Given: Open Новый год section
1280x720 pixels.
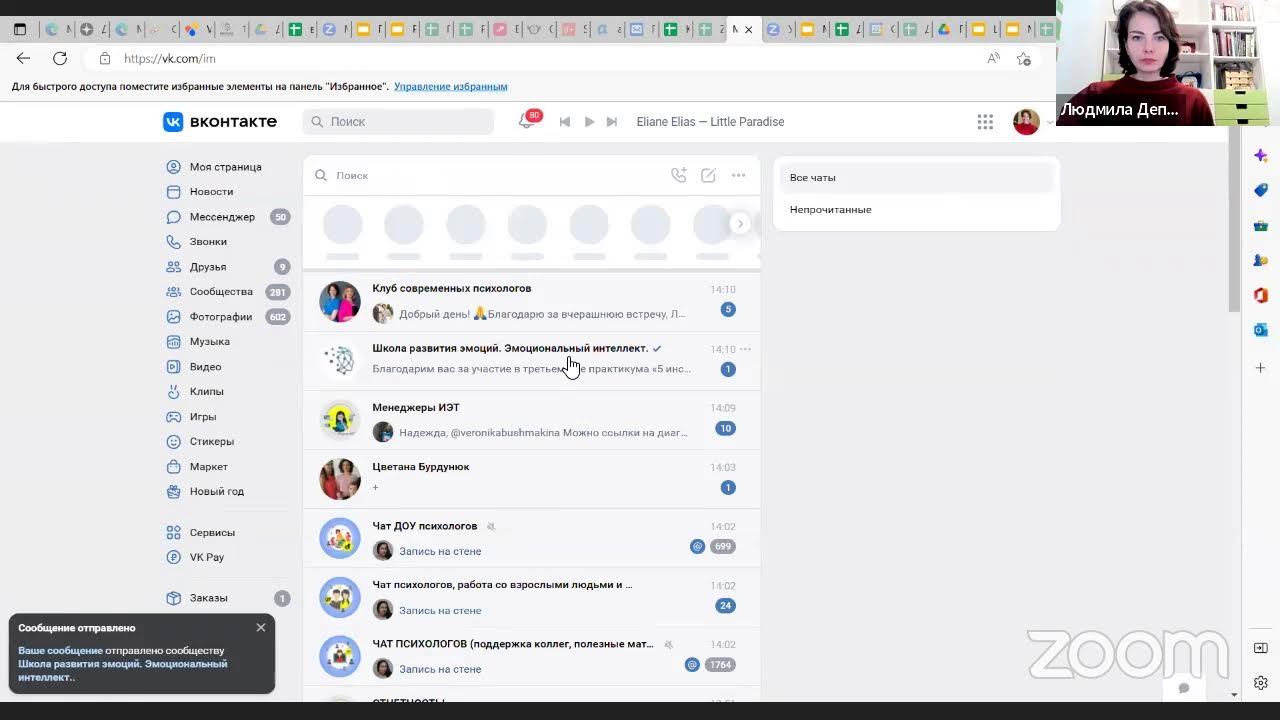Looking at the screenshot, I should (x=217, y=492).
